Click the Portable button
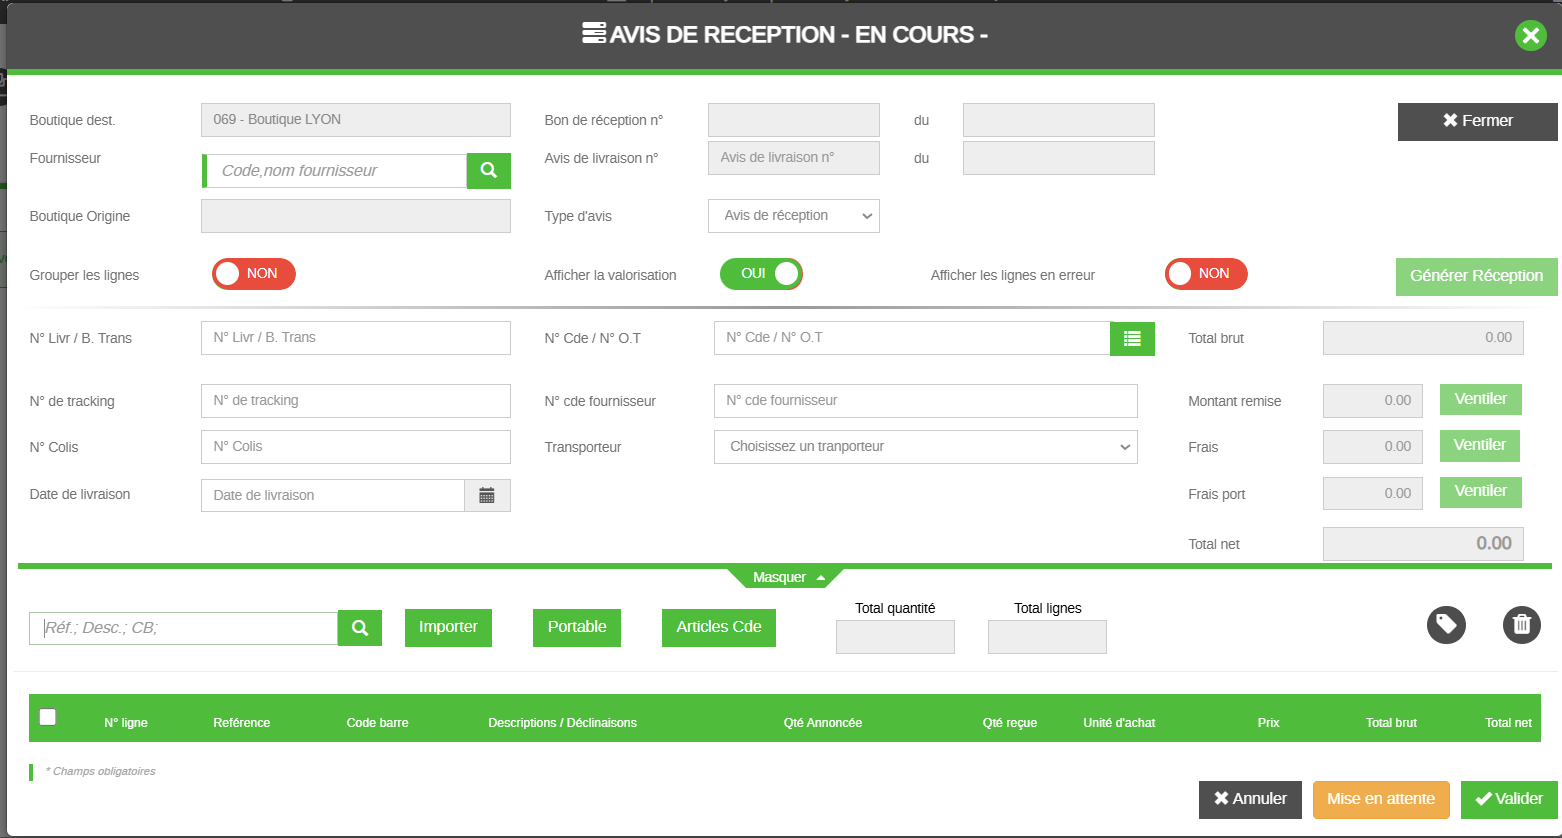 click(577, 627)
